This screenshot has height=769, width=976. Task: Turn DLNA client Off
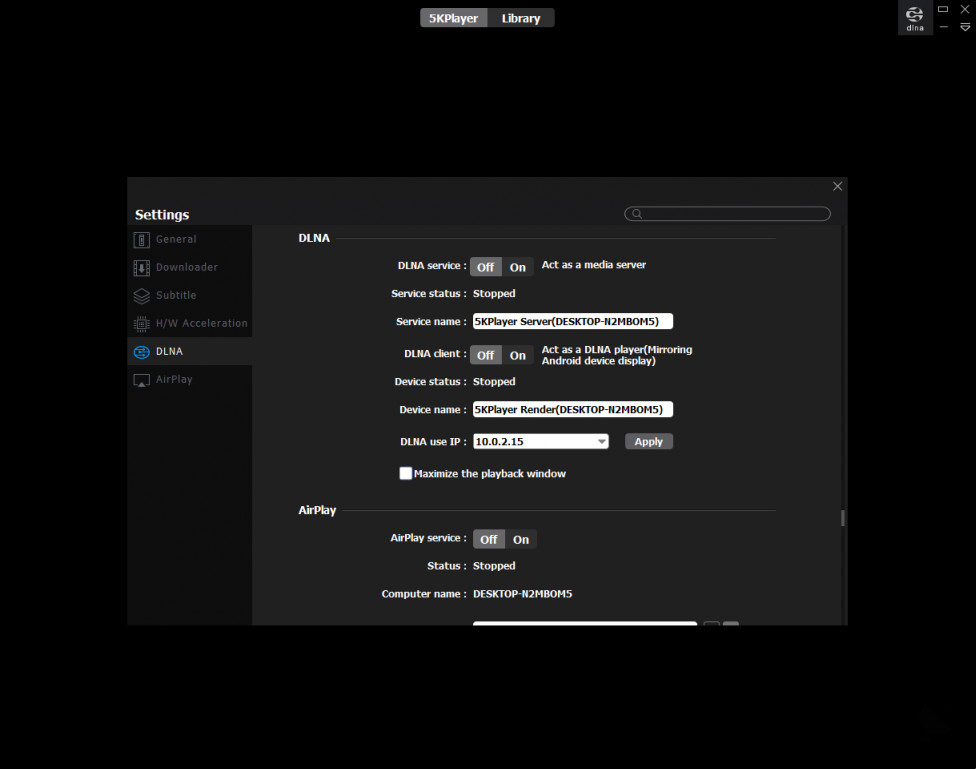point(486,355)
